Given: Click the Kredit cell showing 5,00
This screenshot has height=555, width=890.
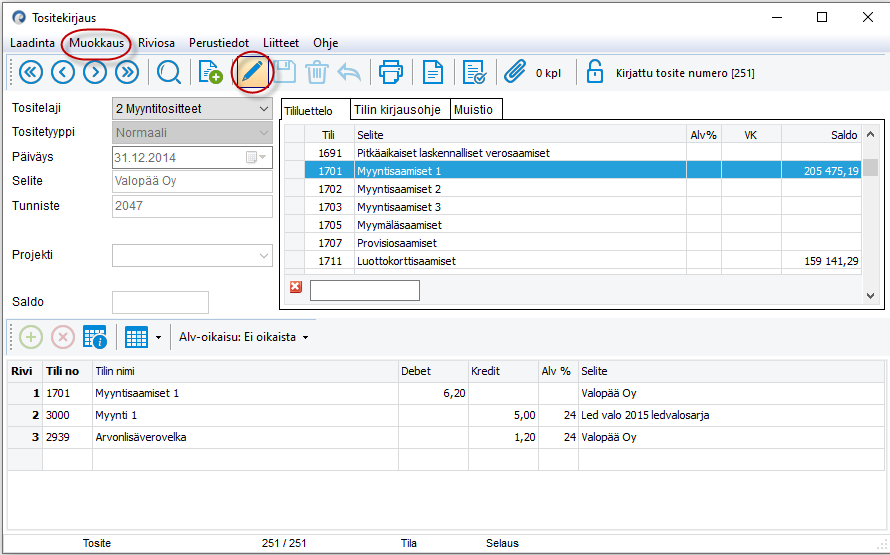Looking at the screenshot, I should (503, 415).
